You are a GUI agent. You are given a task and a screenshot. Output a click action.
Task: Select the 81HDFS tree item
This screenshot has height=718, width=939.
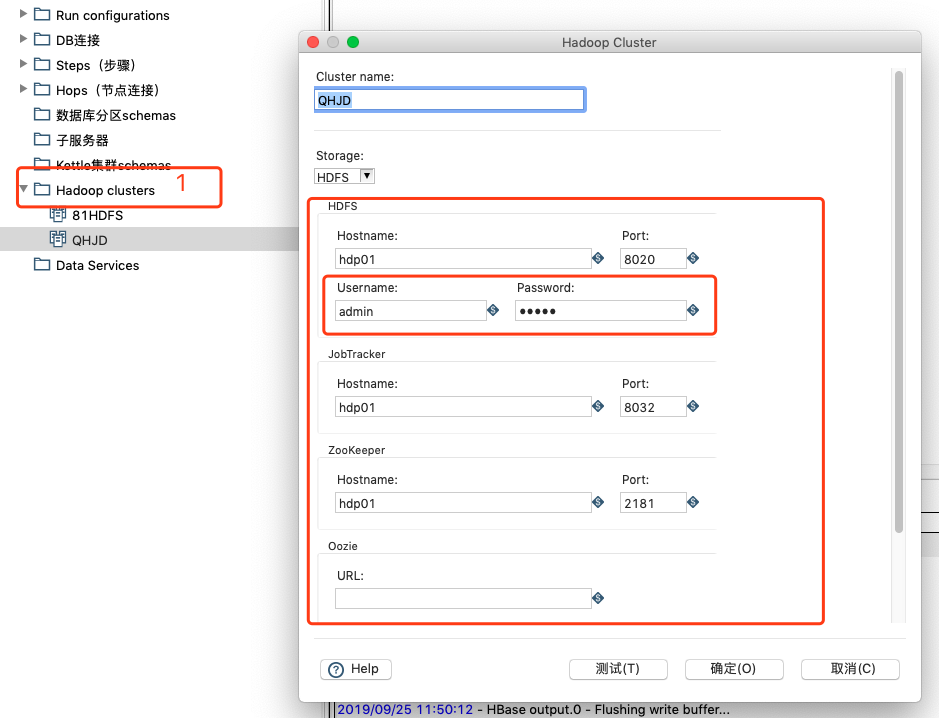point(98,215)
